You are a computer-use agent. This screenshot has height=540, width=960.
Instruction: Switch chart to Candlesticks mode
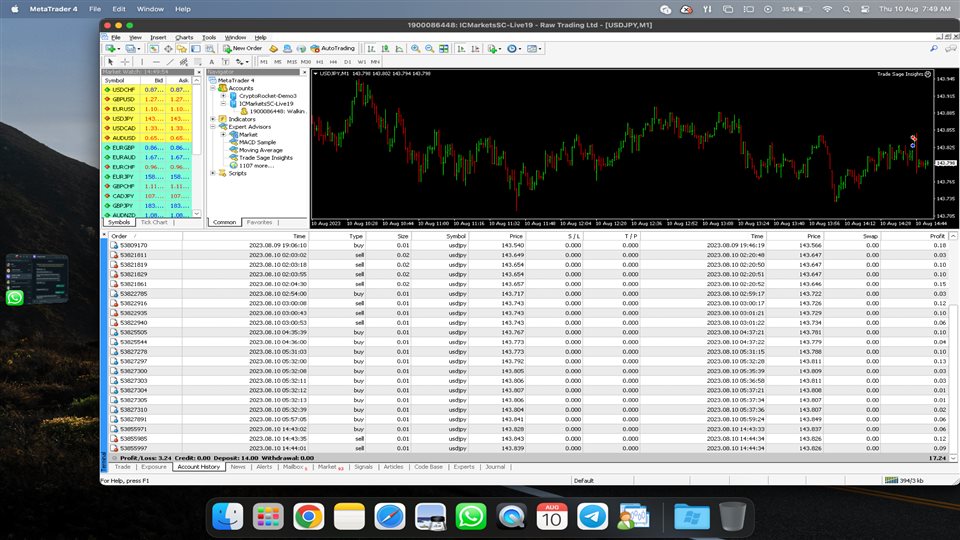coord(385,48)
